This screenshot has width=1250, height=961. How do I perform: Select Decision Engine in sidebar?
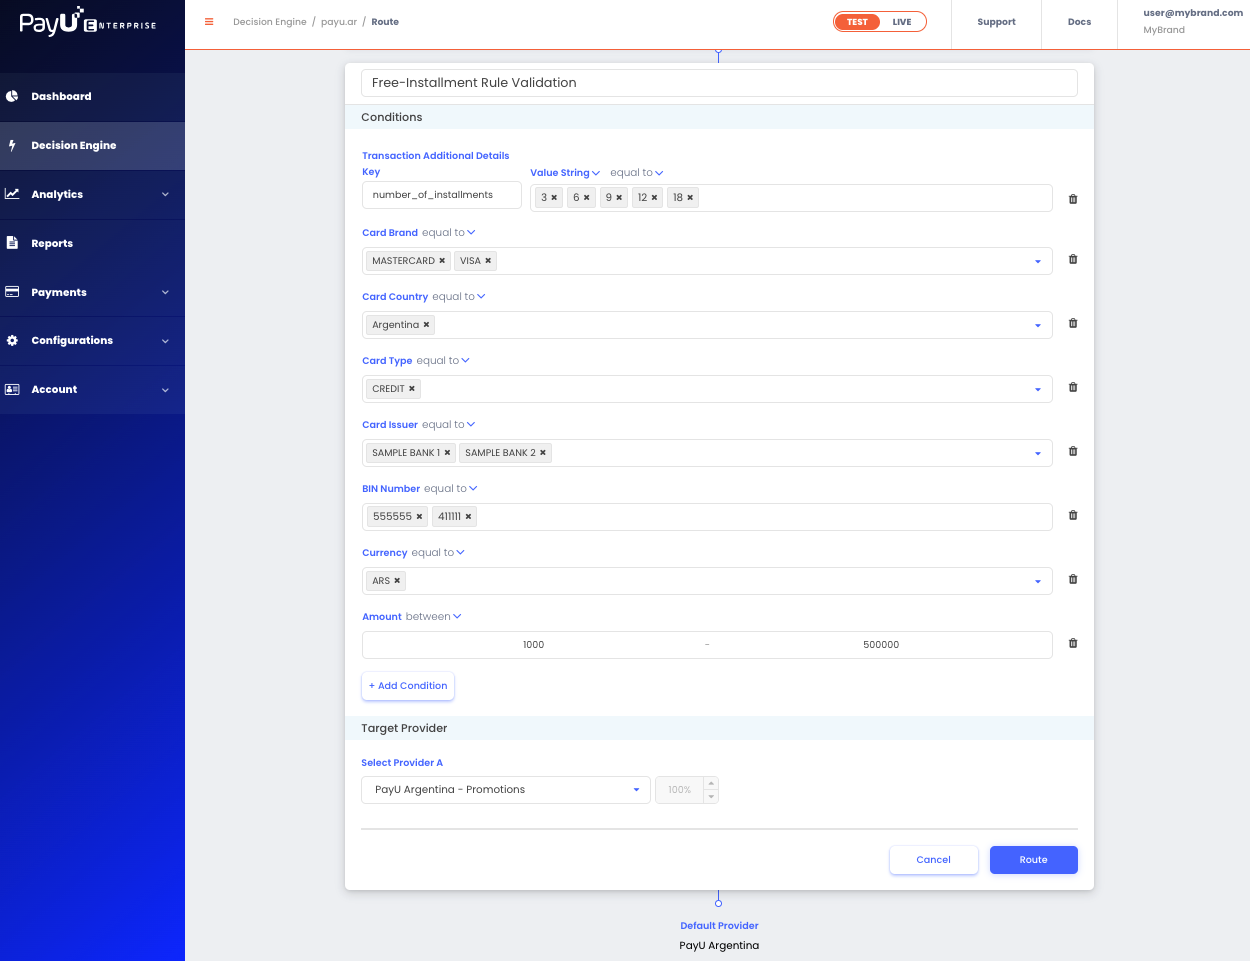tap(92, 146)
